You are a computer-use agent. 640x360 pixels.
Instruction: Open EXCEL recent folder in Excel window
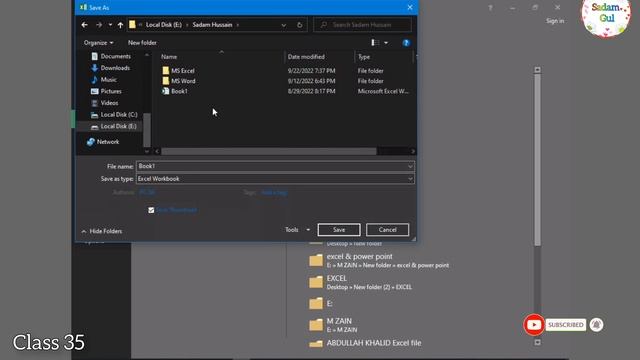click(x=360, y=282)
